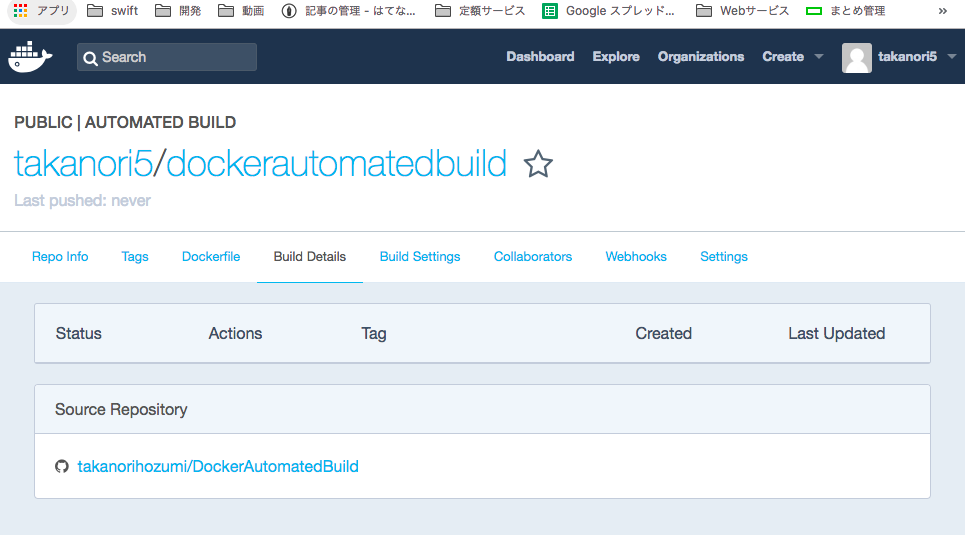965x535 pixels.
Task: Open the 定額サービス bookmarks folder
Action: tap(480, 10)
